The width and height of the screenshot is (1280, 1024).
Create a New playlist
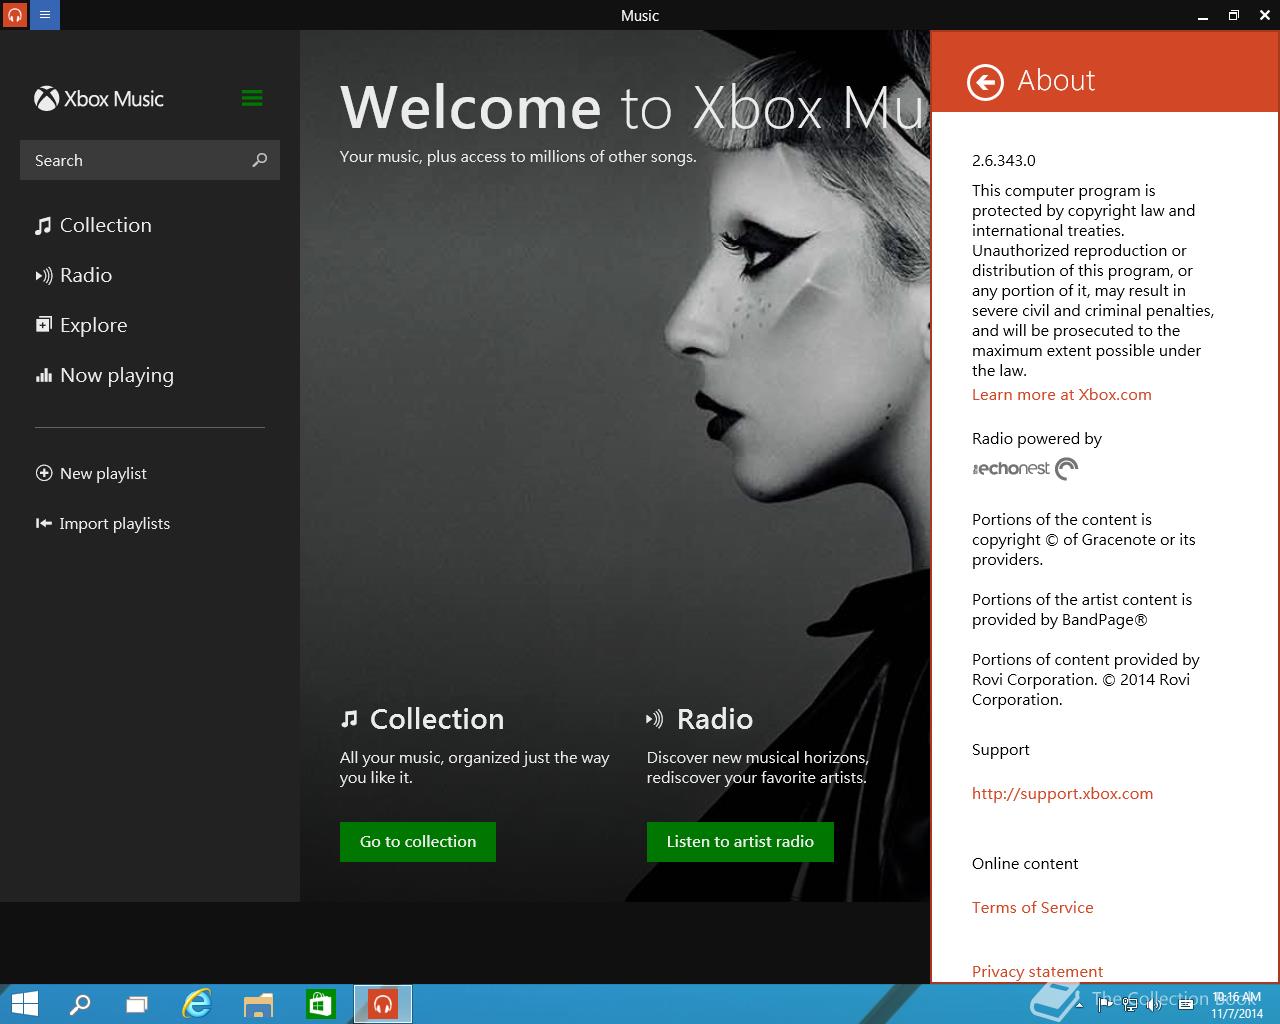[x=91, y=473]
